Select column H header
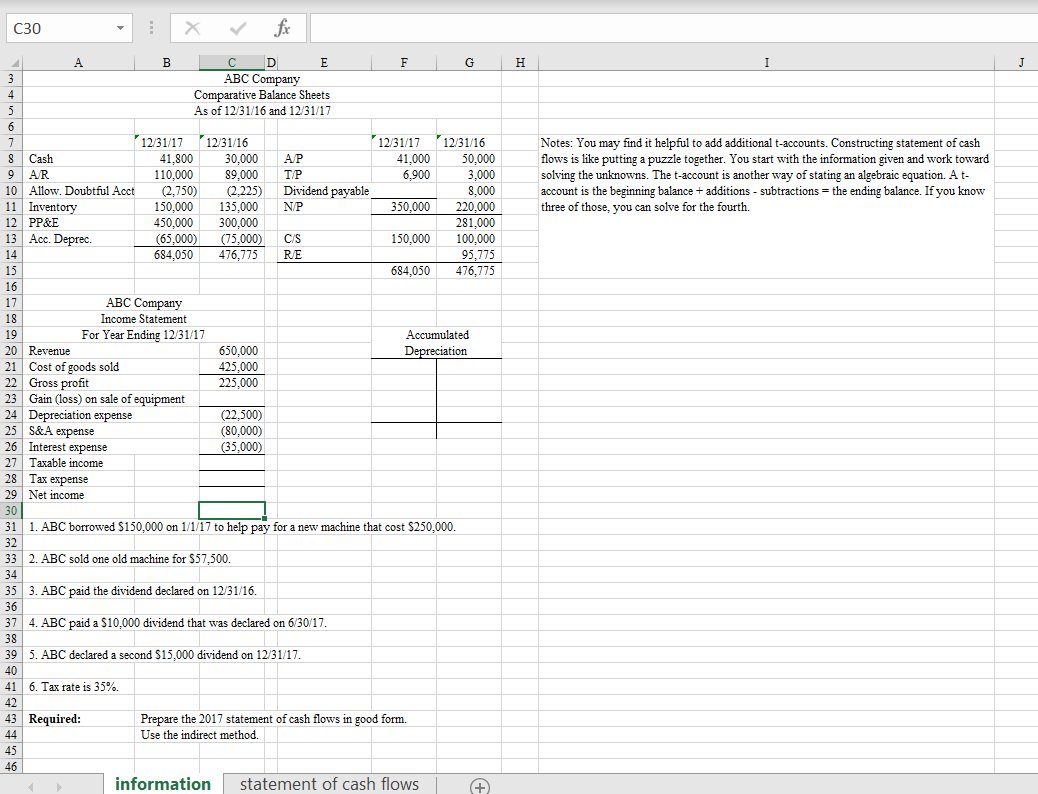Viewport: 1038px width, 794px height. (x=520, y=63)
